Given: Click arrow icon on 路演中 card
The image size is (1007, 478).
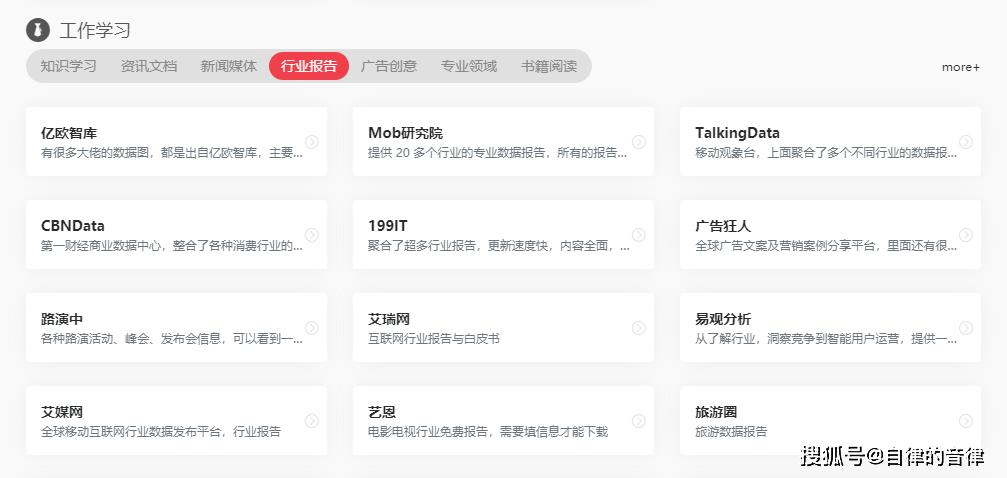Looking at the screenshot, I should (311, 328).
